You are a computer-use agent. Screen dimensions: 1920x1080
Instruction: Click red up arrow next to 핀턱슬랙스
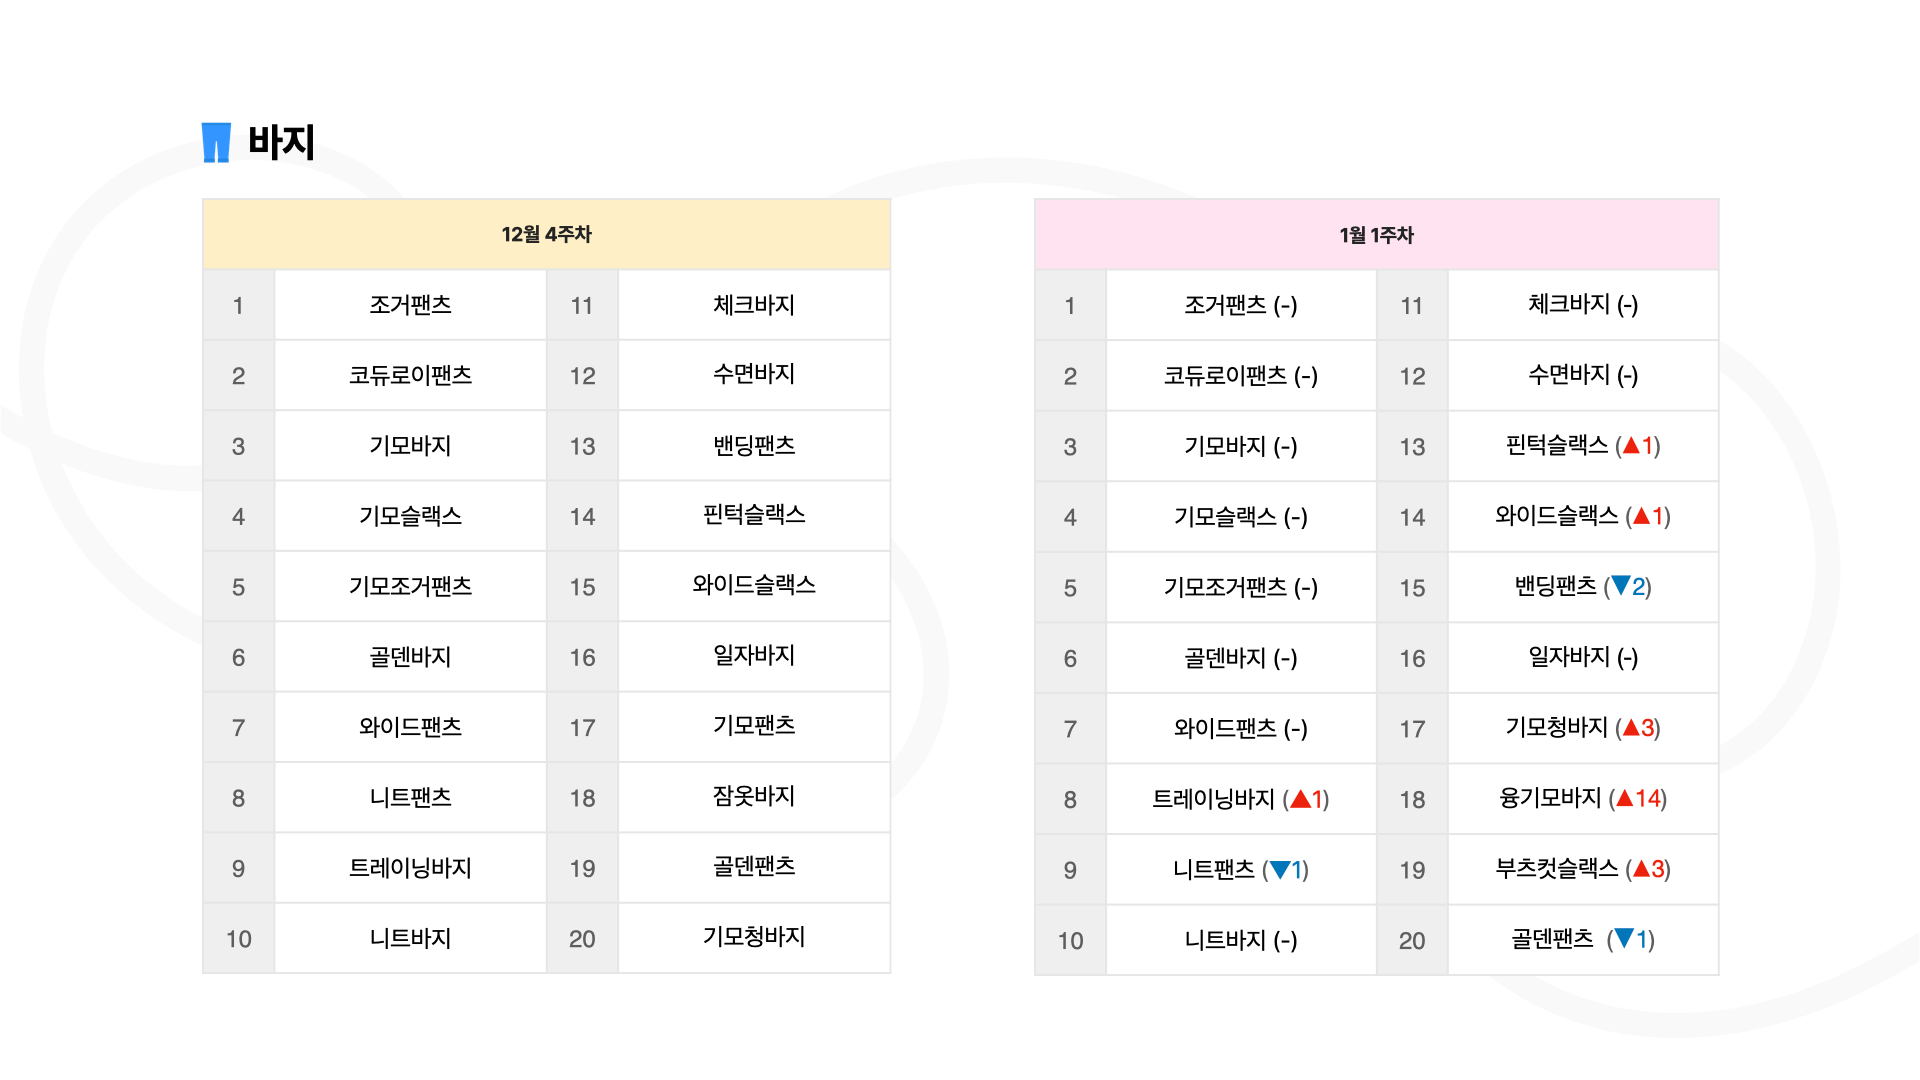pos(1631,446)
